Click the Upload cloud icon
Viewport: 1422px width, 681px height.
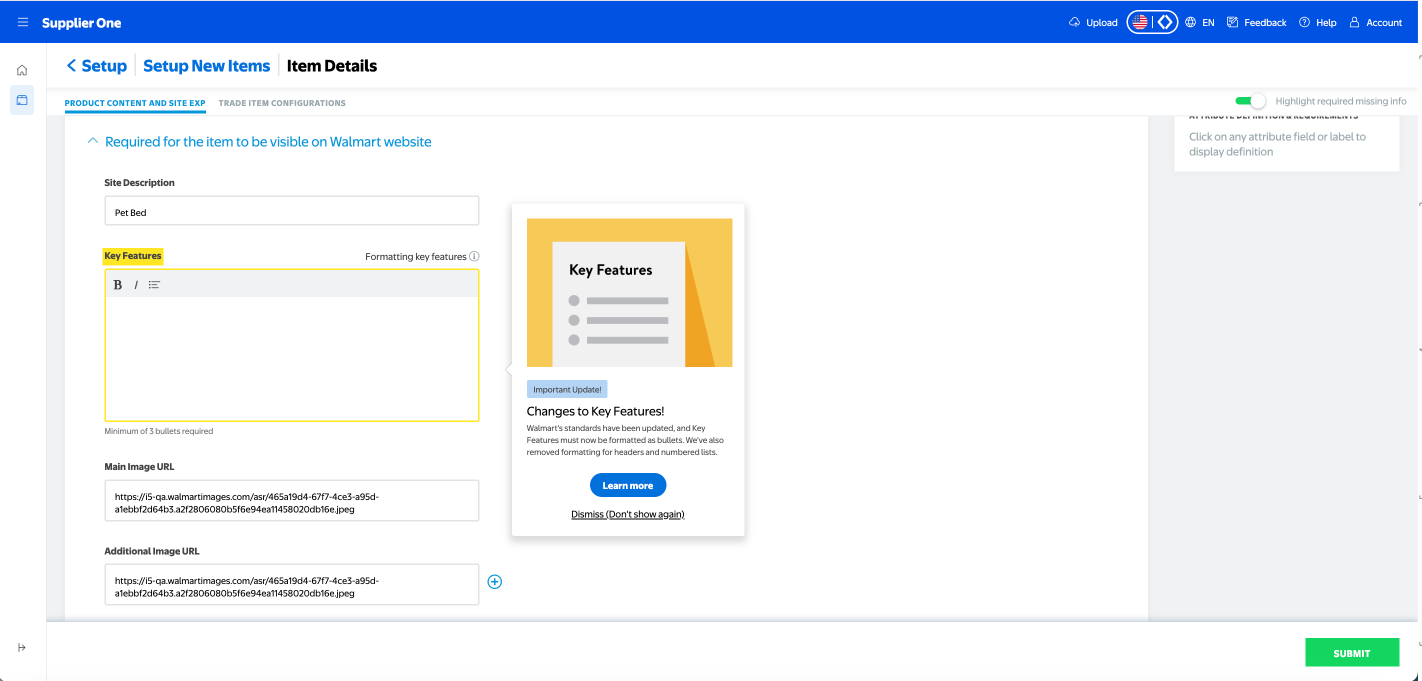click(1075, 22)
